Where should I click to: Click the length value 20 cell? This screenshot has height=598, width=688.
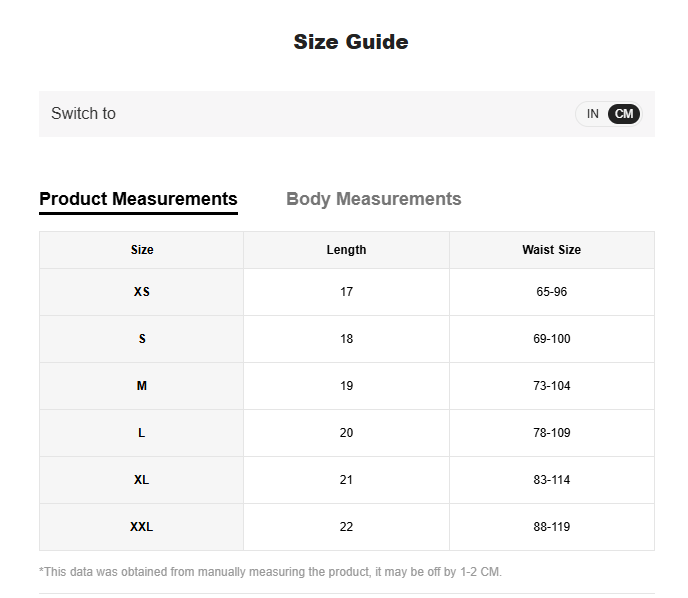click(346, 433)
